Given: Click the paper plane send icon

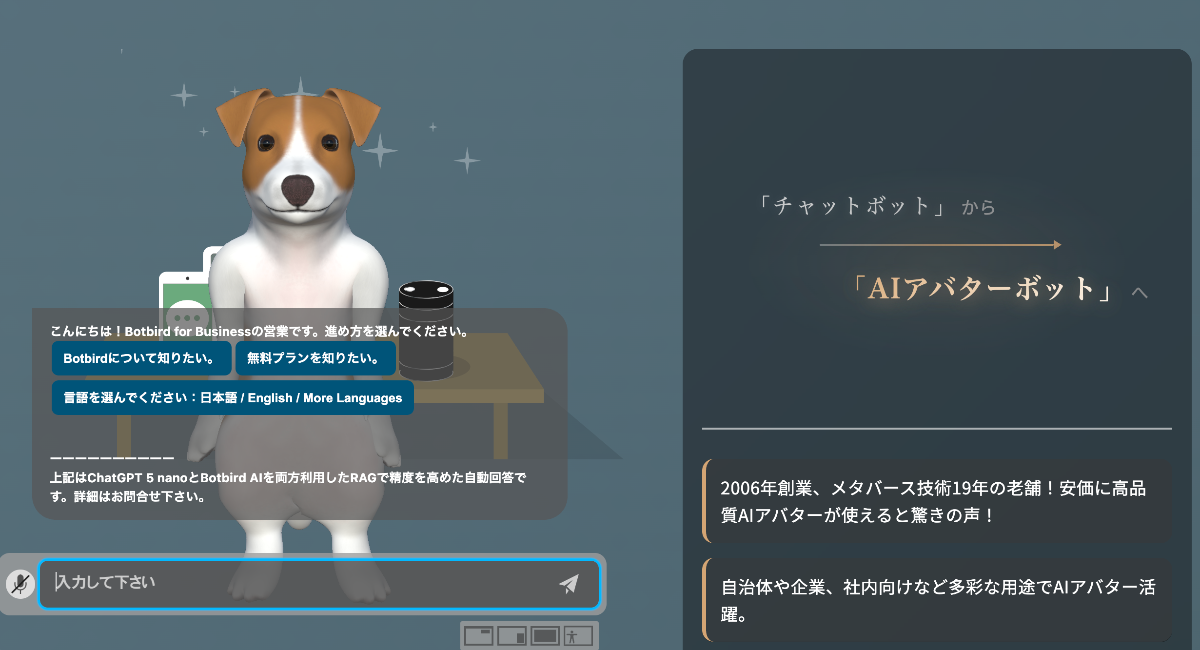Looking at the screenshot, I should pos(570,583).
